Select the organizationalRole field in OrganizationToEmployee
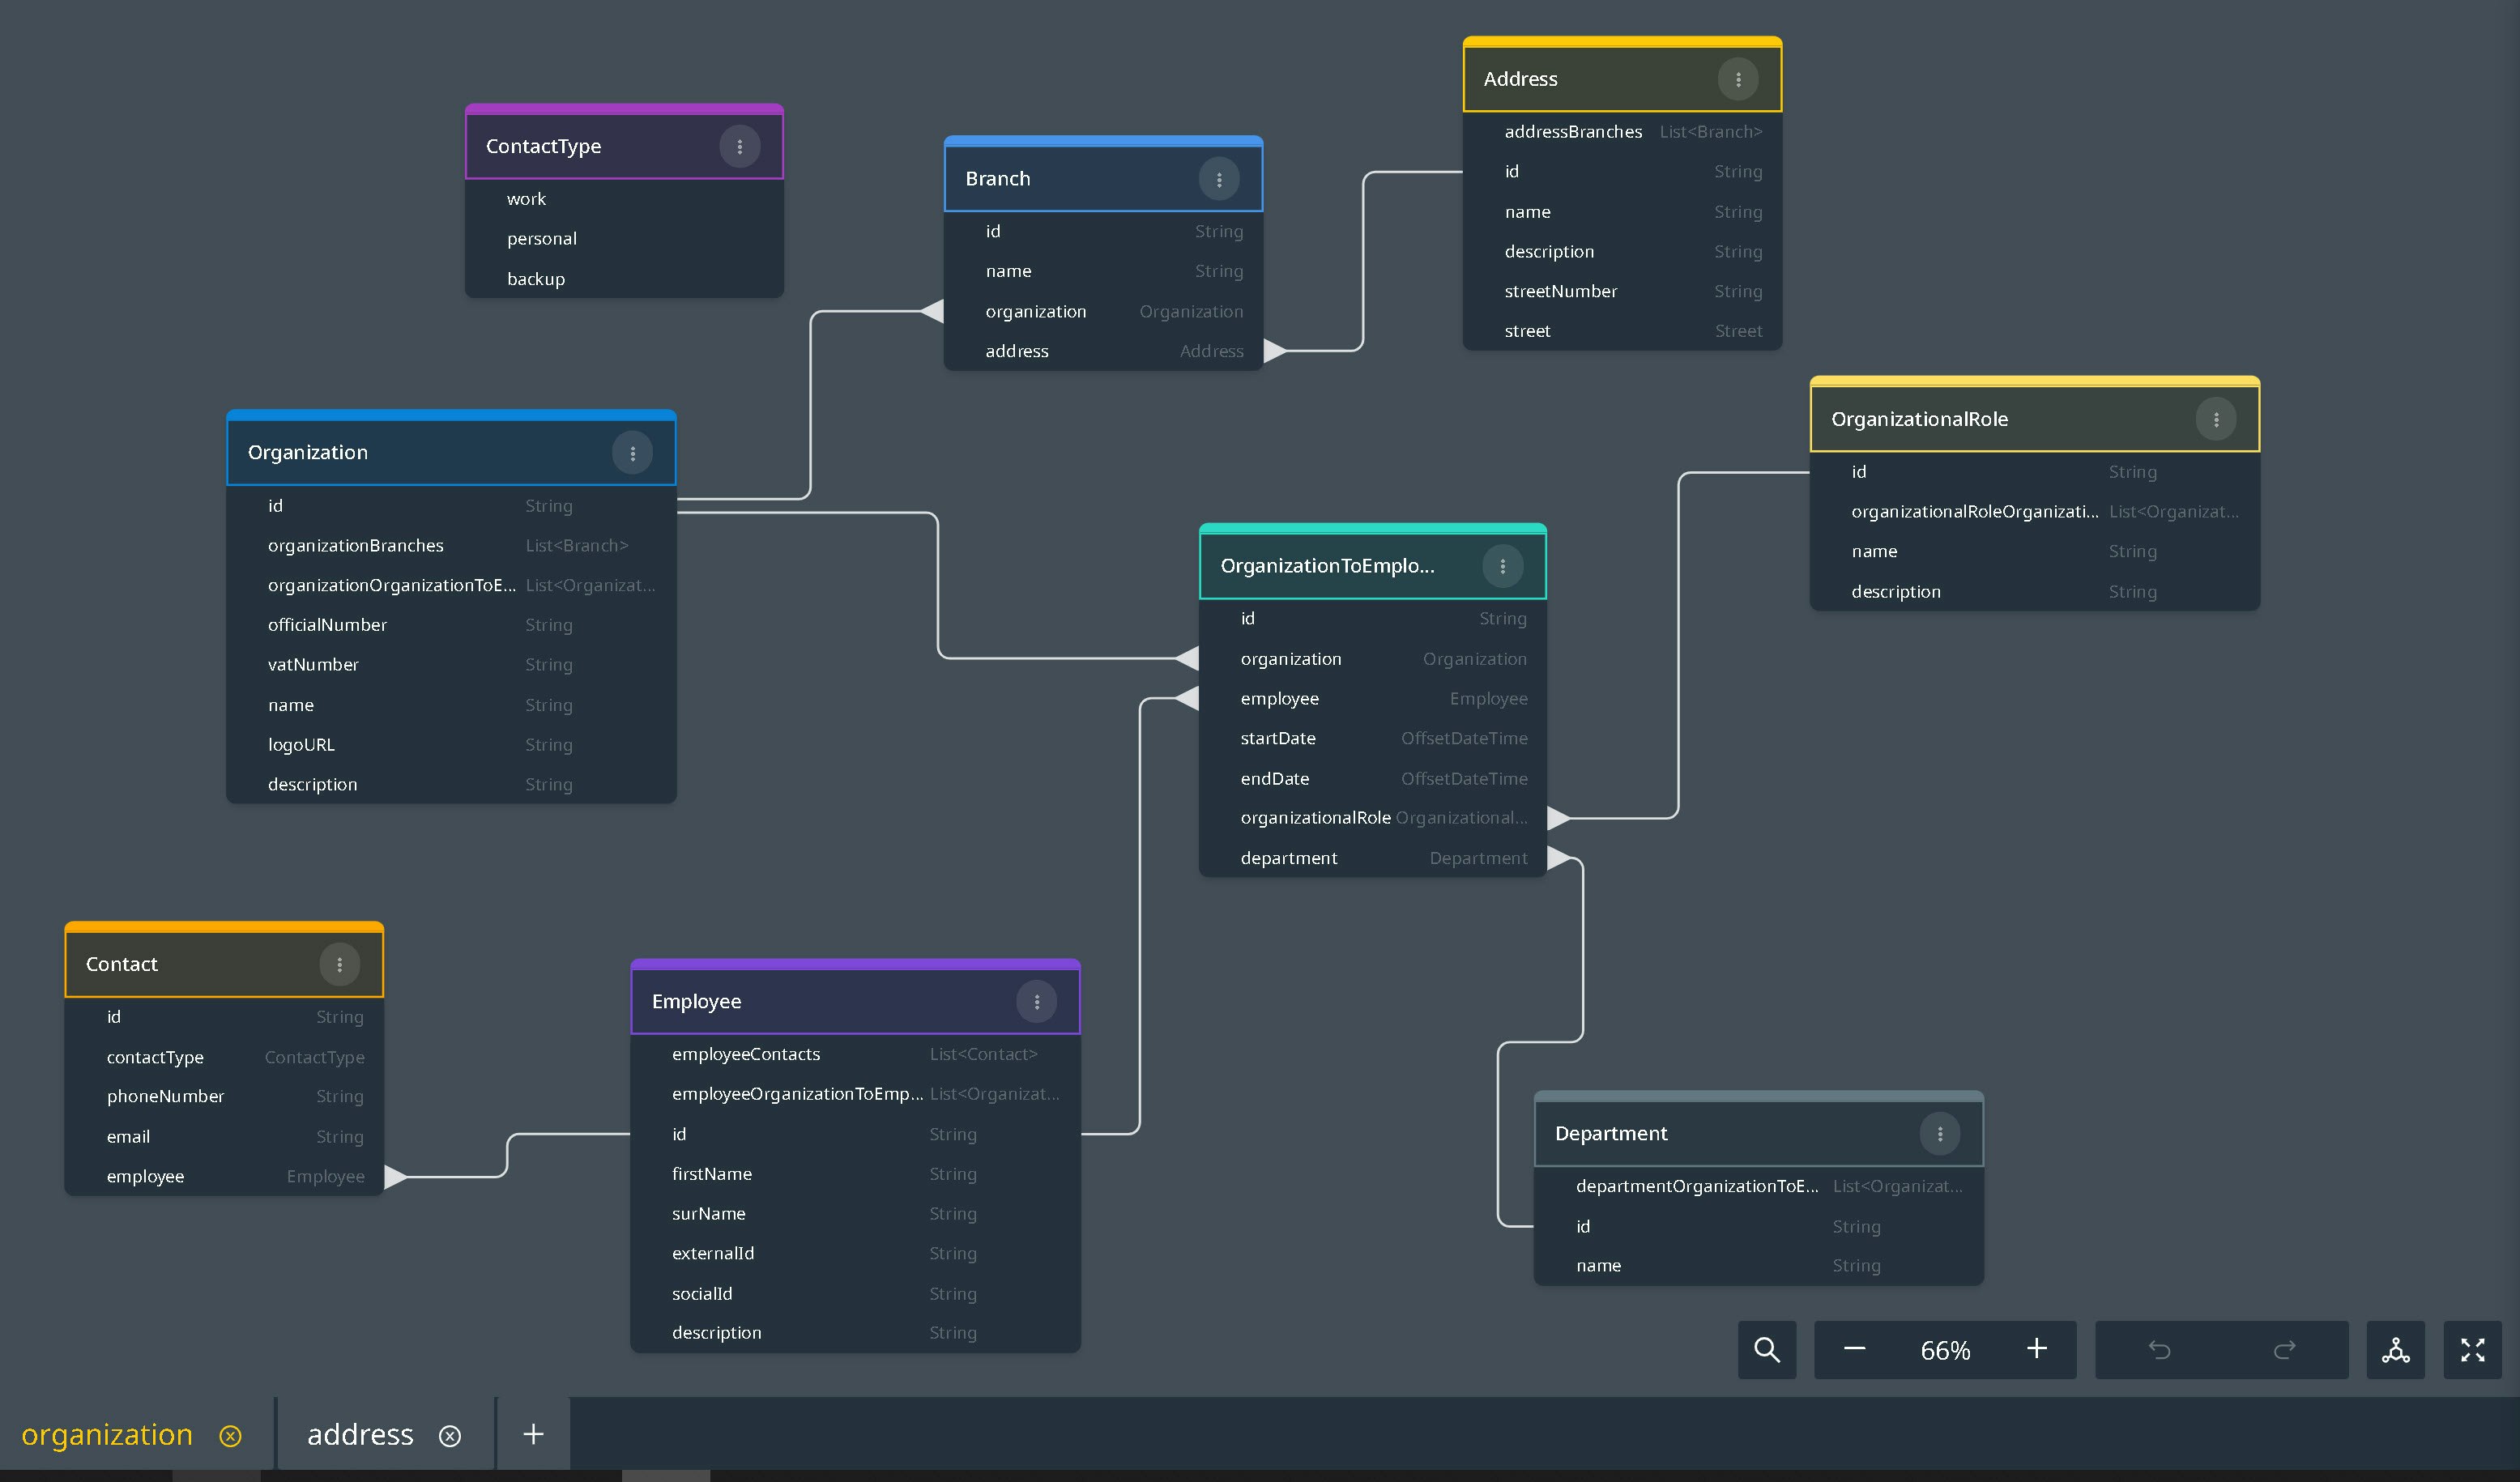 pyautogui.click(x=1315, y=818)
